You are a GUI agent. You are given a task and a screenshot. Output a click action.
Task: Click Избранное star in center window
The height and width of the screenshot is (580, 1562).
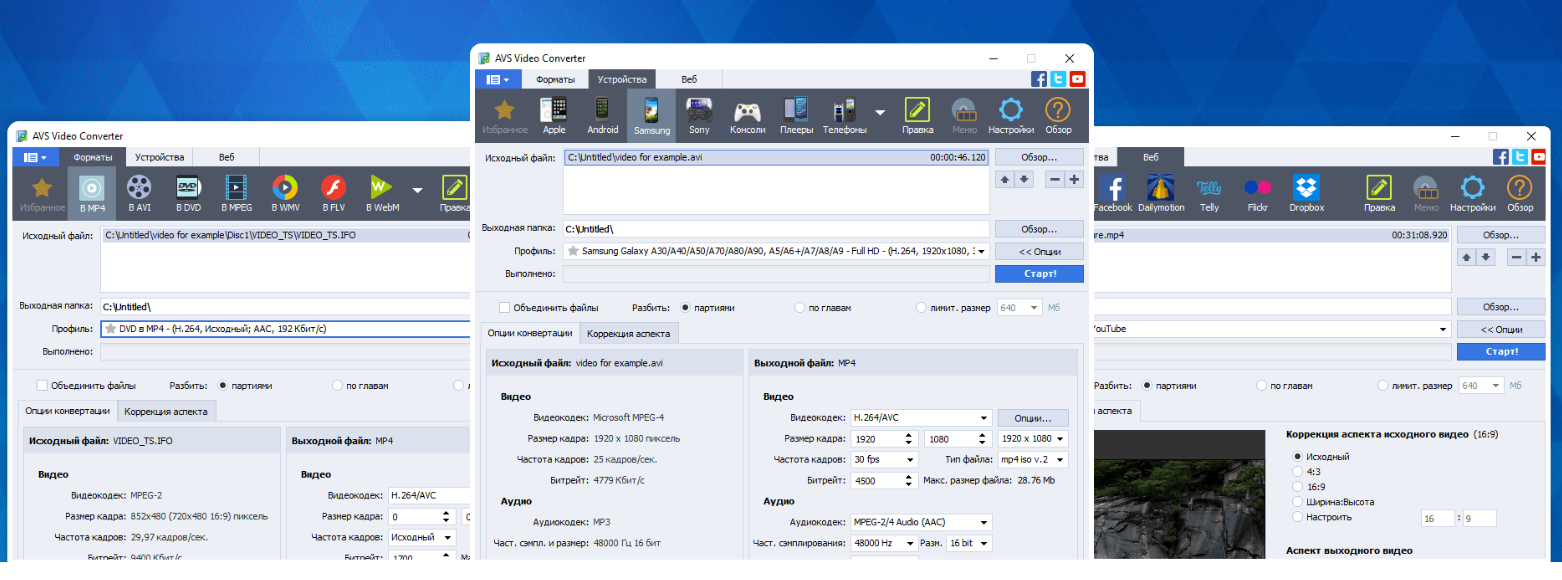click(x=504, y=116)
